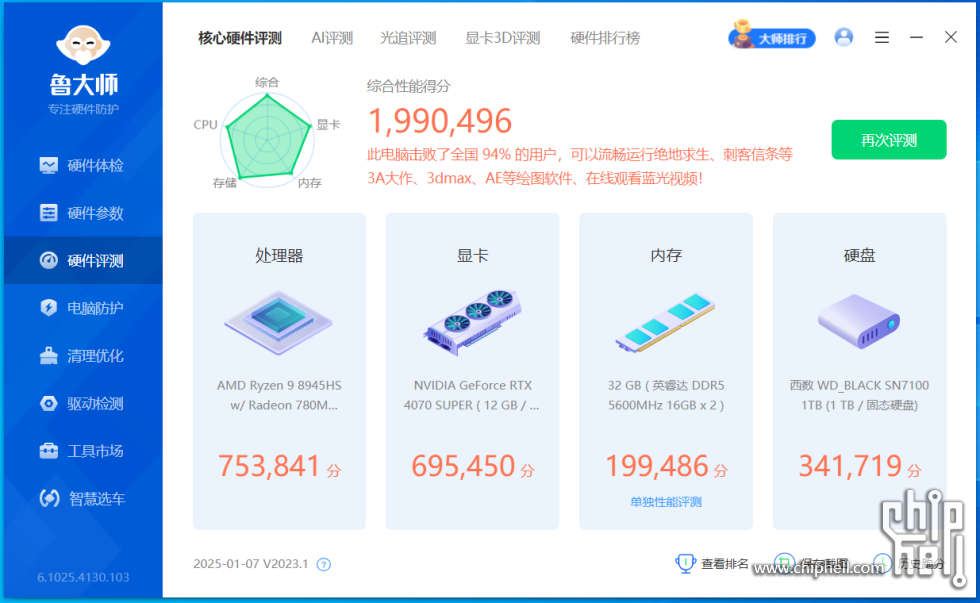Click the 处理器 card title

point(279,256)
